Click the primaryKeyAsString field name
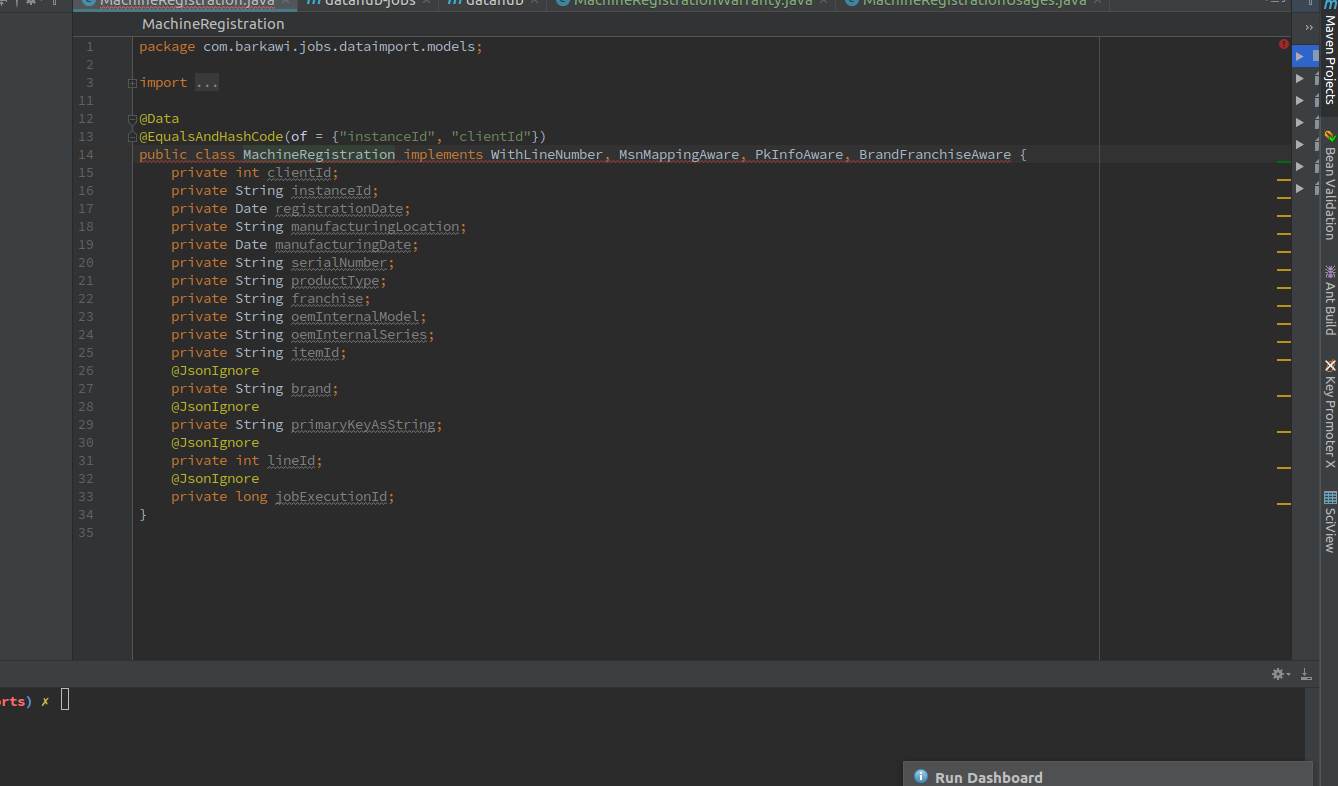 [x=363, y=425]
